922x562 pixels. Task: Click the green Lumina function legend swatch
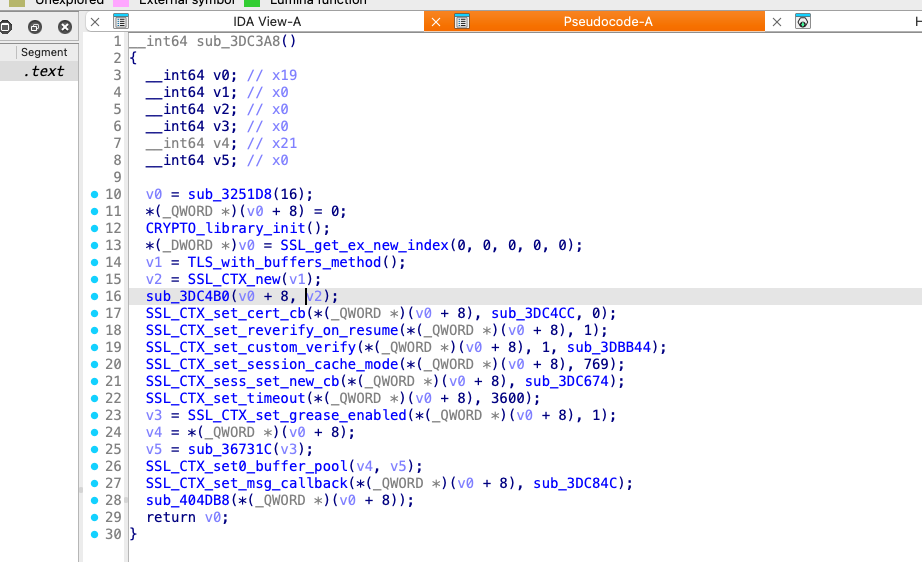coord(252,2)
